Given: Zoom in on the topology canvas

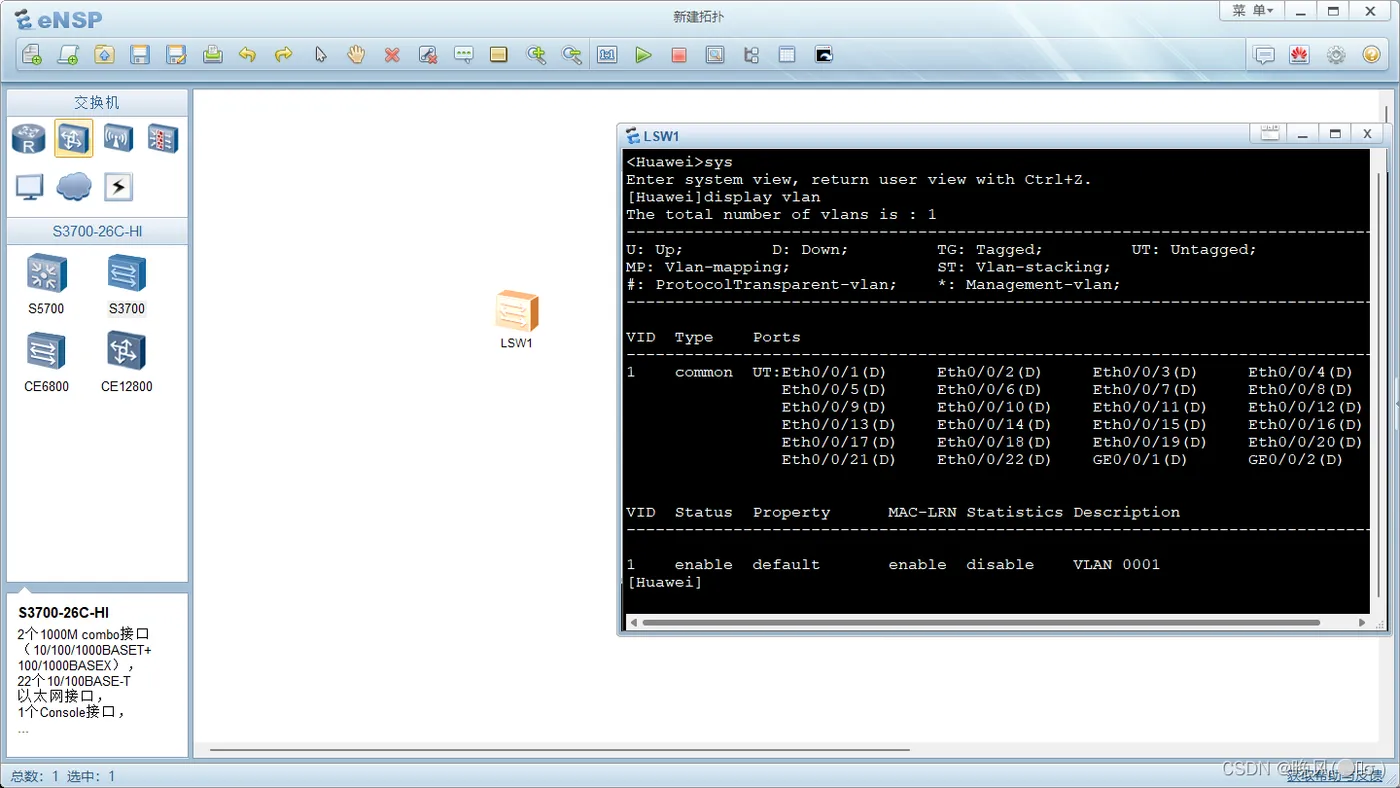Looking at the screenshot, I should 536,55.
